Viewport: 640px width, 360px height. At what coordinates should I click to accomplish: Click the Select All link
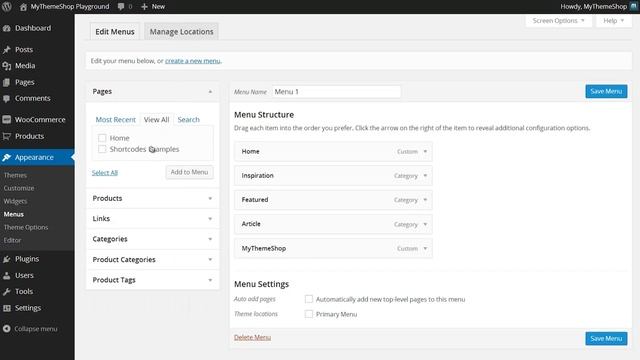104,173
